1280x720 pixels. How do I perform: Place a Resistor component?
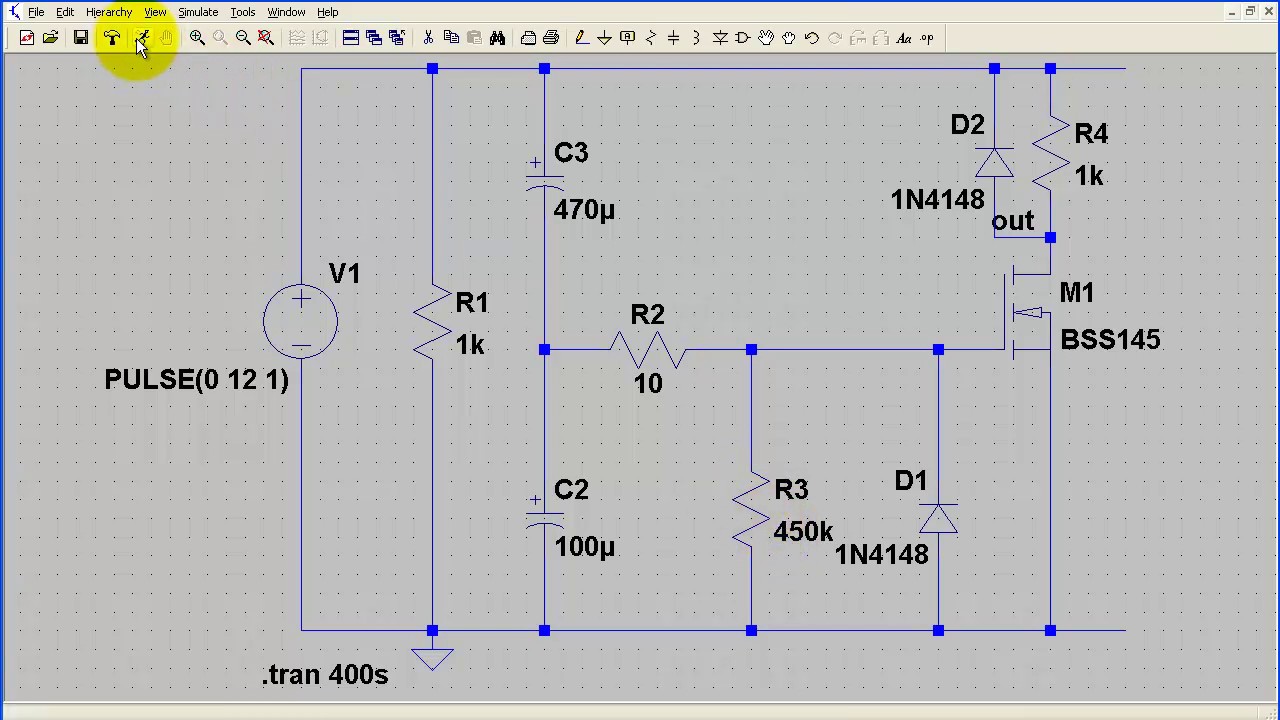click(x=651, y=38)
